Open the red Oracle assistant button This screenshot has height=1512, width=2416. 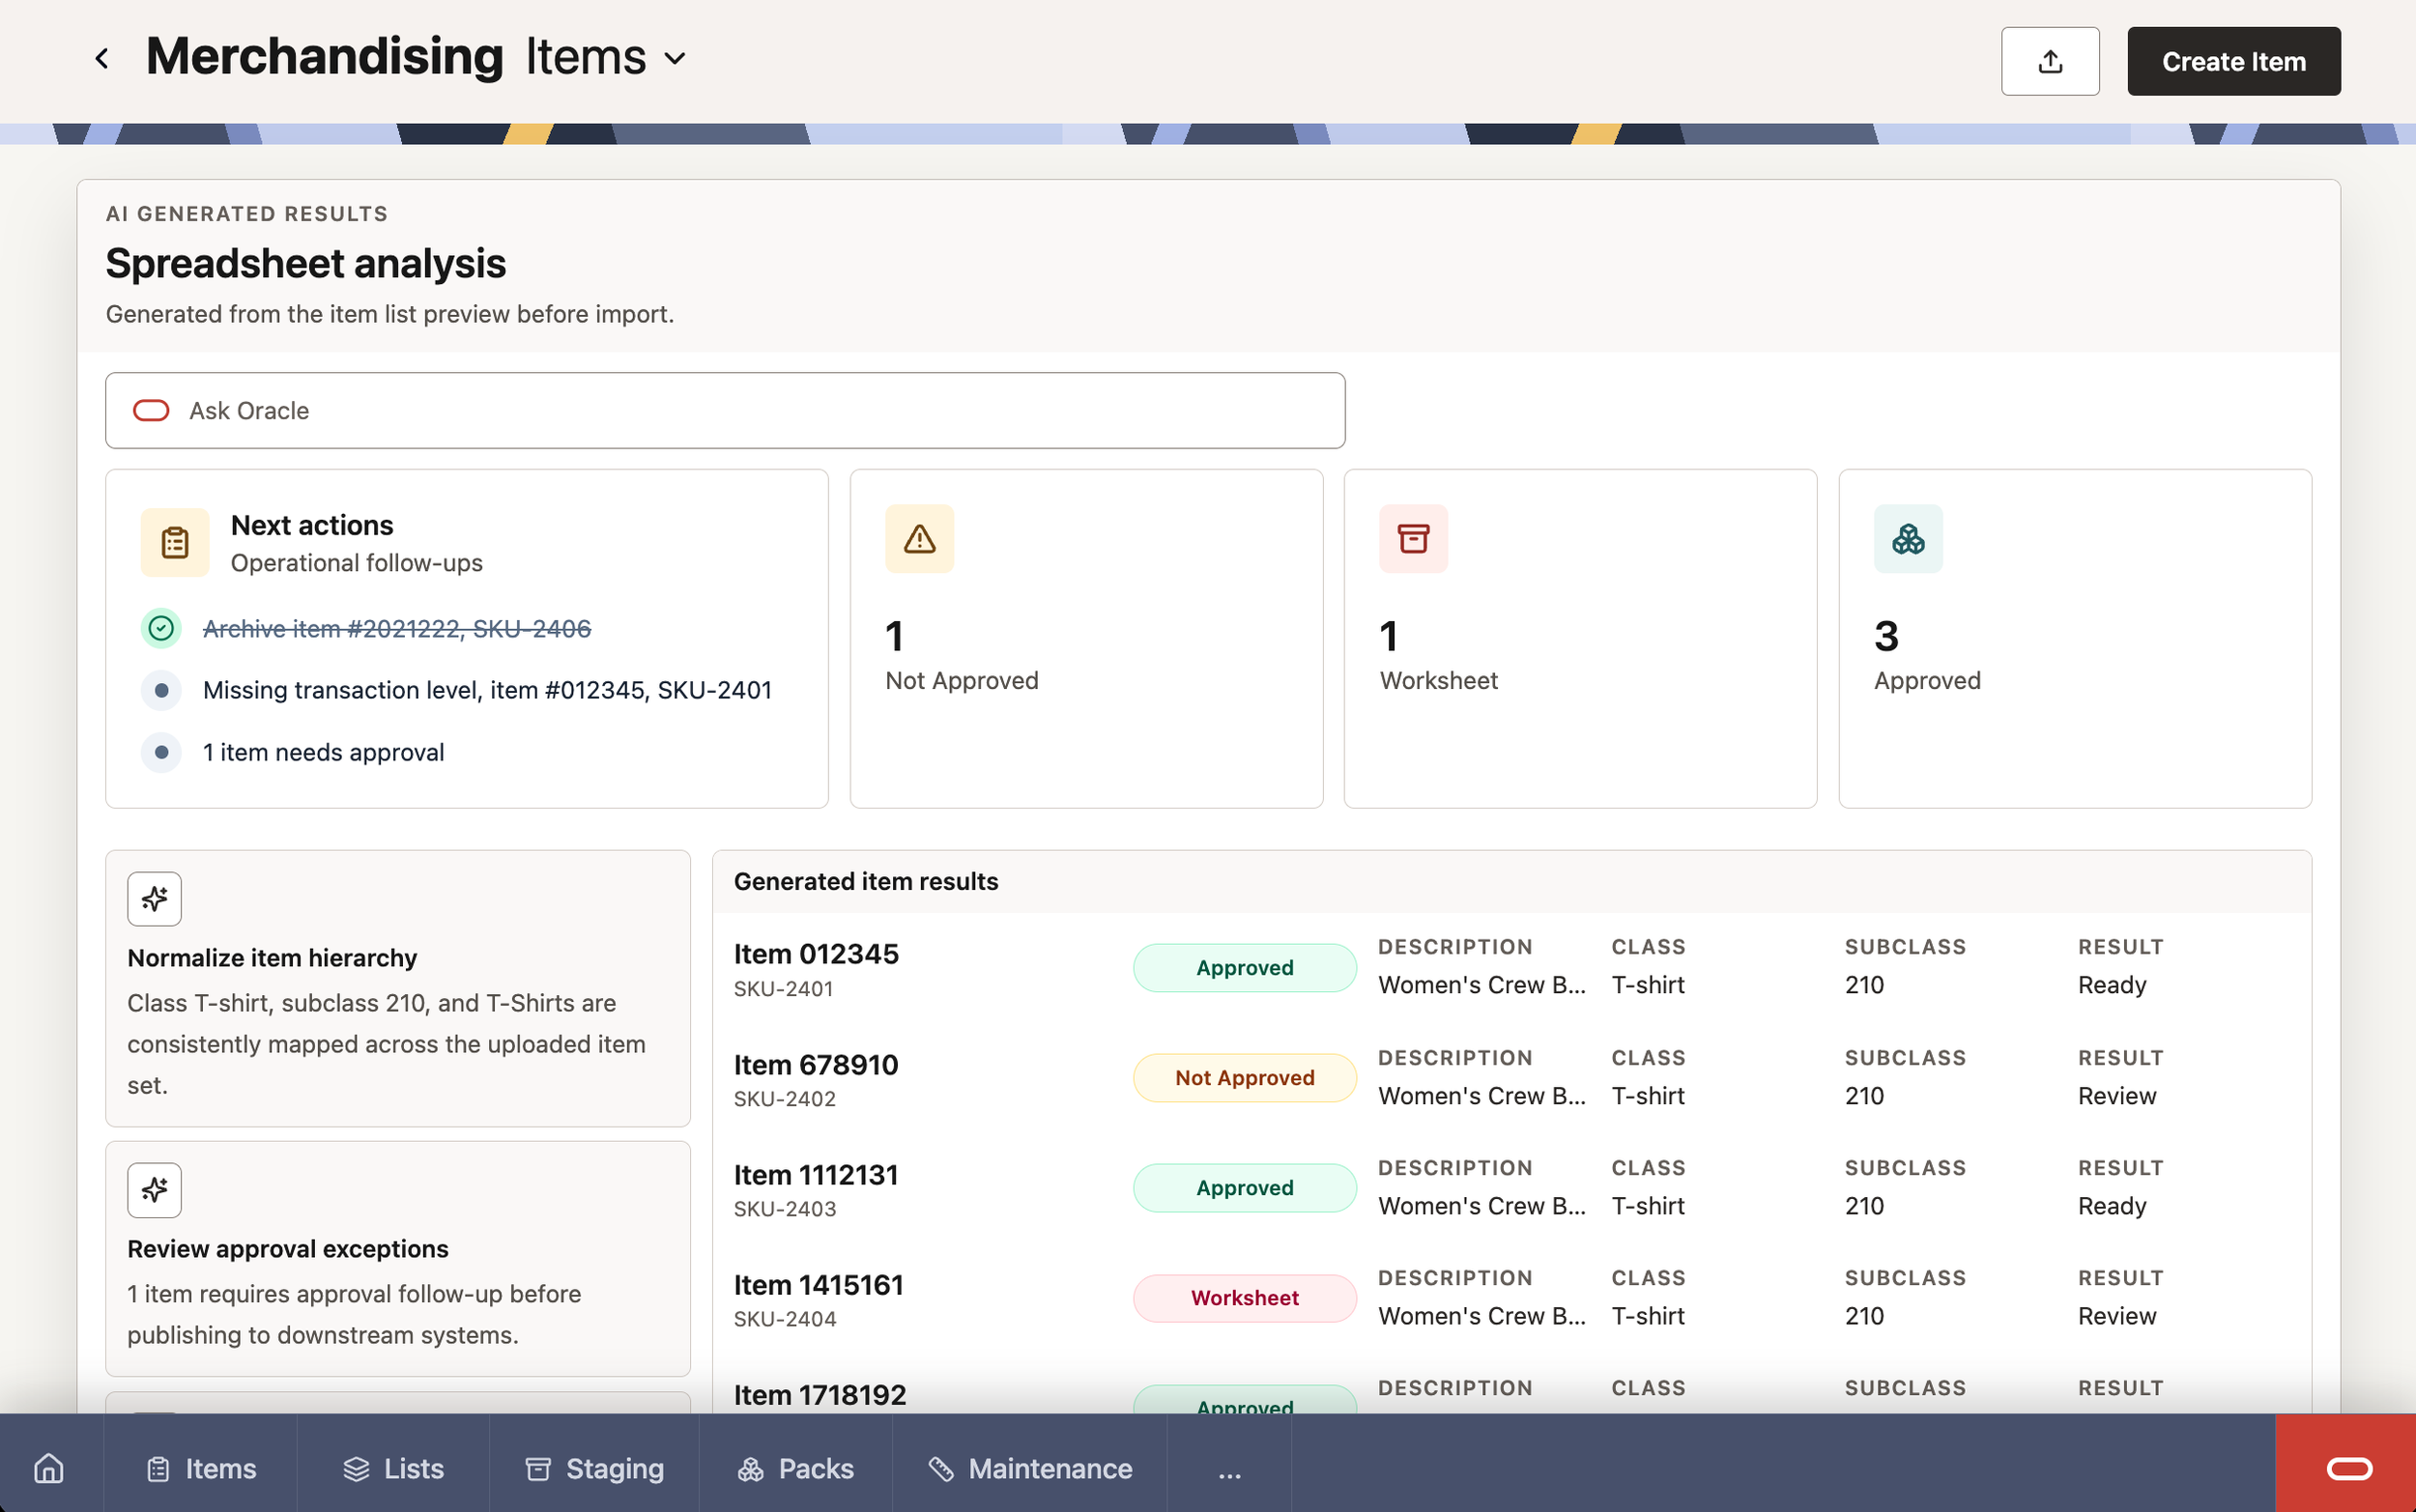click(x=2348, y=1467)
